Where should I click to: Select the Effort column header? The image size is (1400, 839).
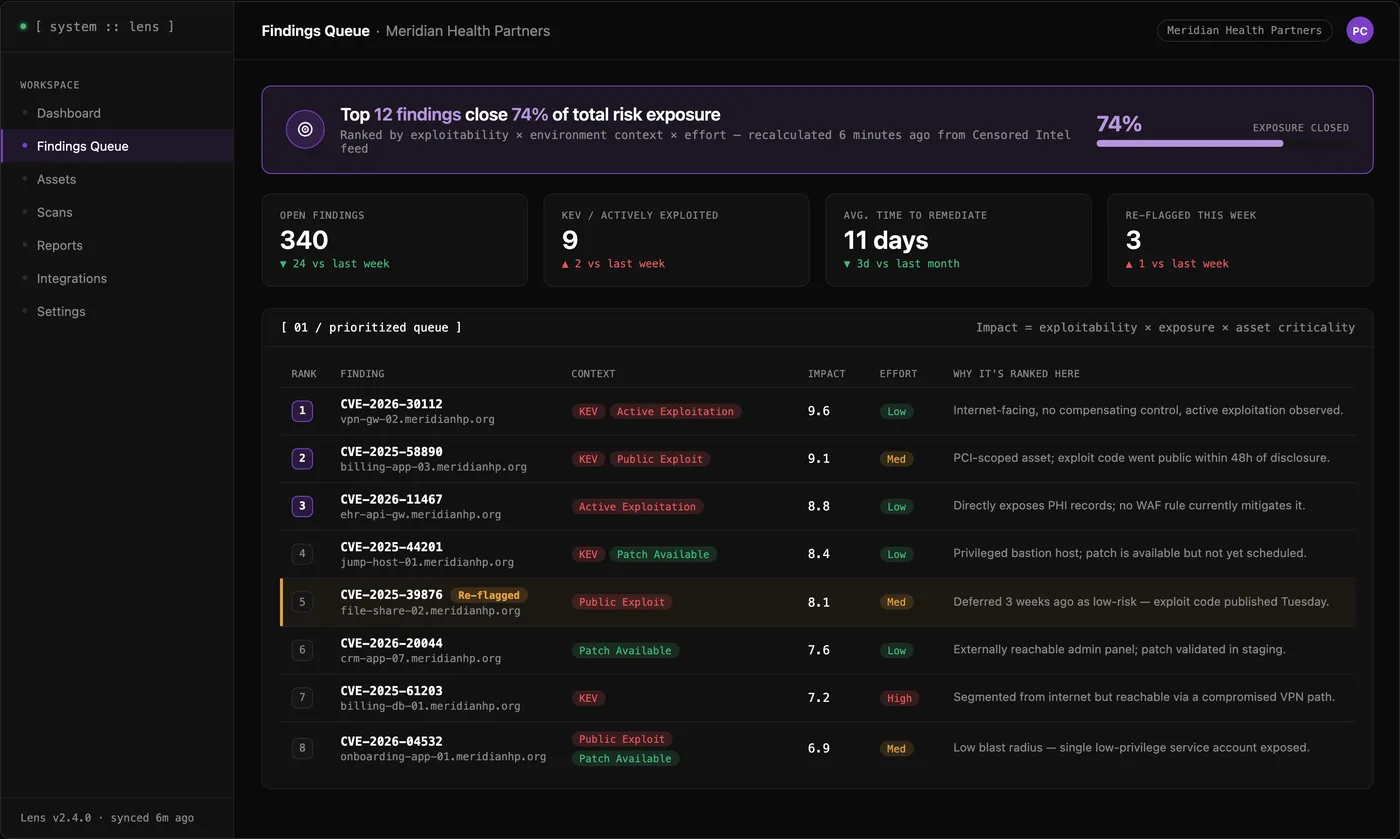898,374
